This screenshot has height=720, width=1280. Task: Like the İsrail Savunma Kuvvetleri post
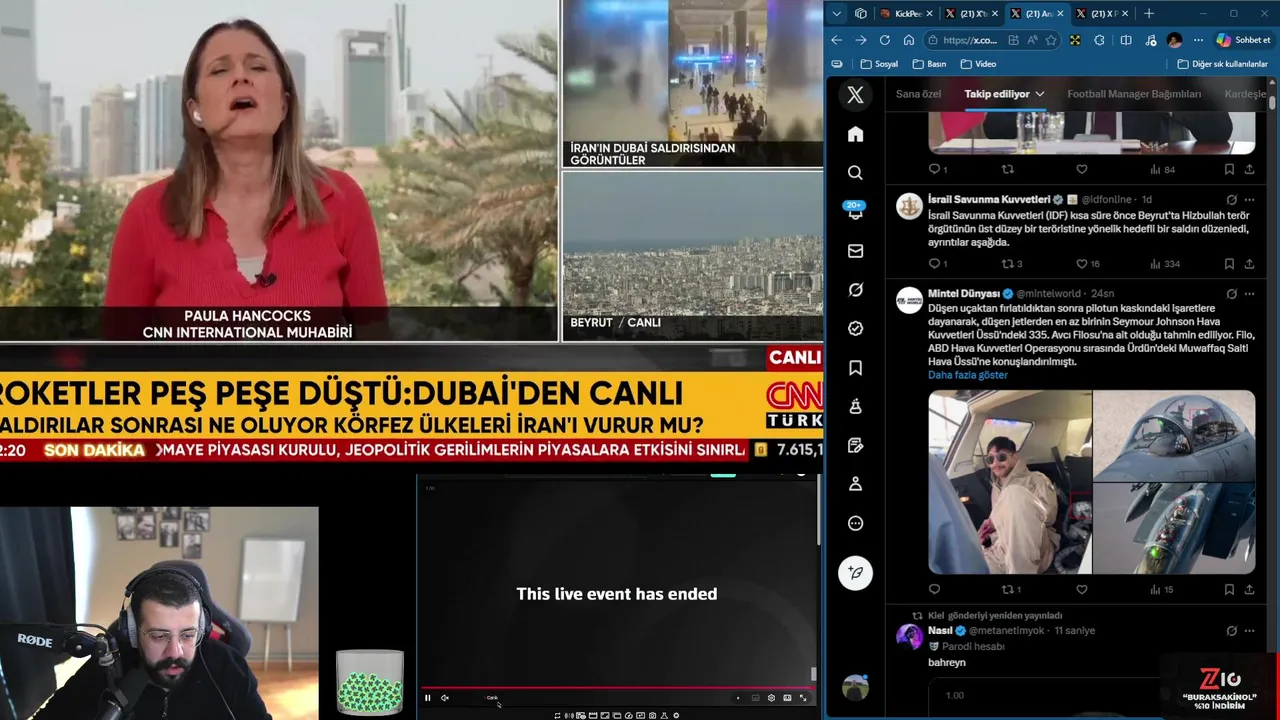(x=1082, y=264)
